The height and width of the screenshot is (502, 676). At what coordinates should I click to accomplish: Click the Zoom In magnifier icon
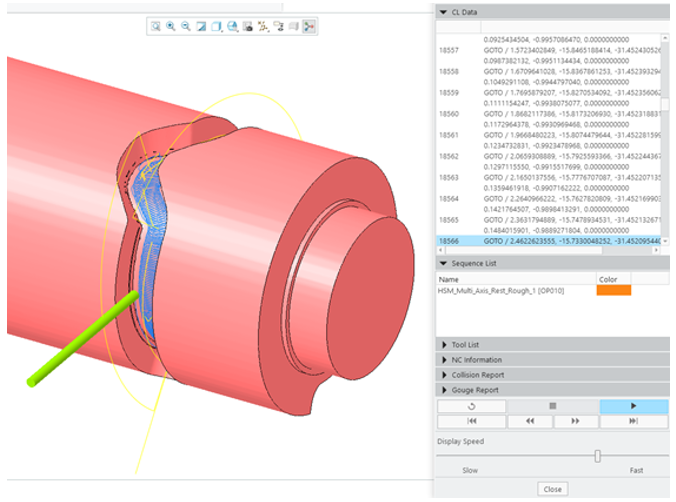171,27
